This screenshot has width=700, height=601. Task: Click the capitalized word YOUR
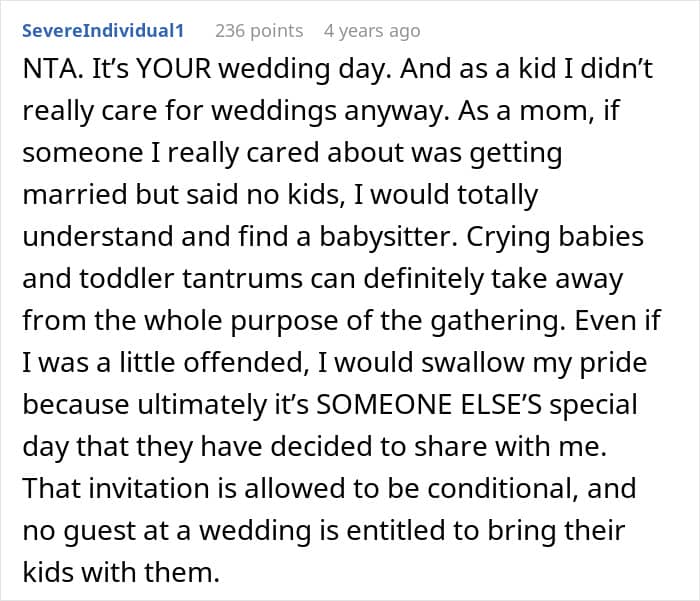point(174,69)
